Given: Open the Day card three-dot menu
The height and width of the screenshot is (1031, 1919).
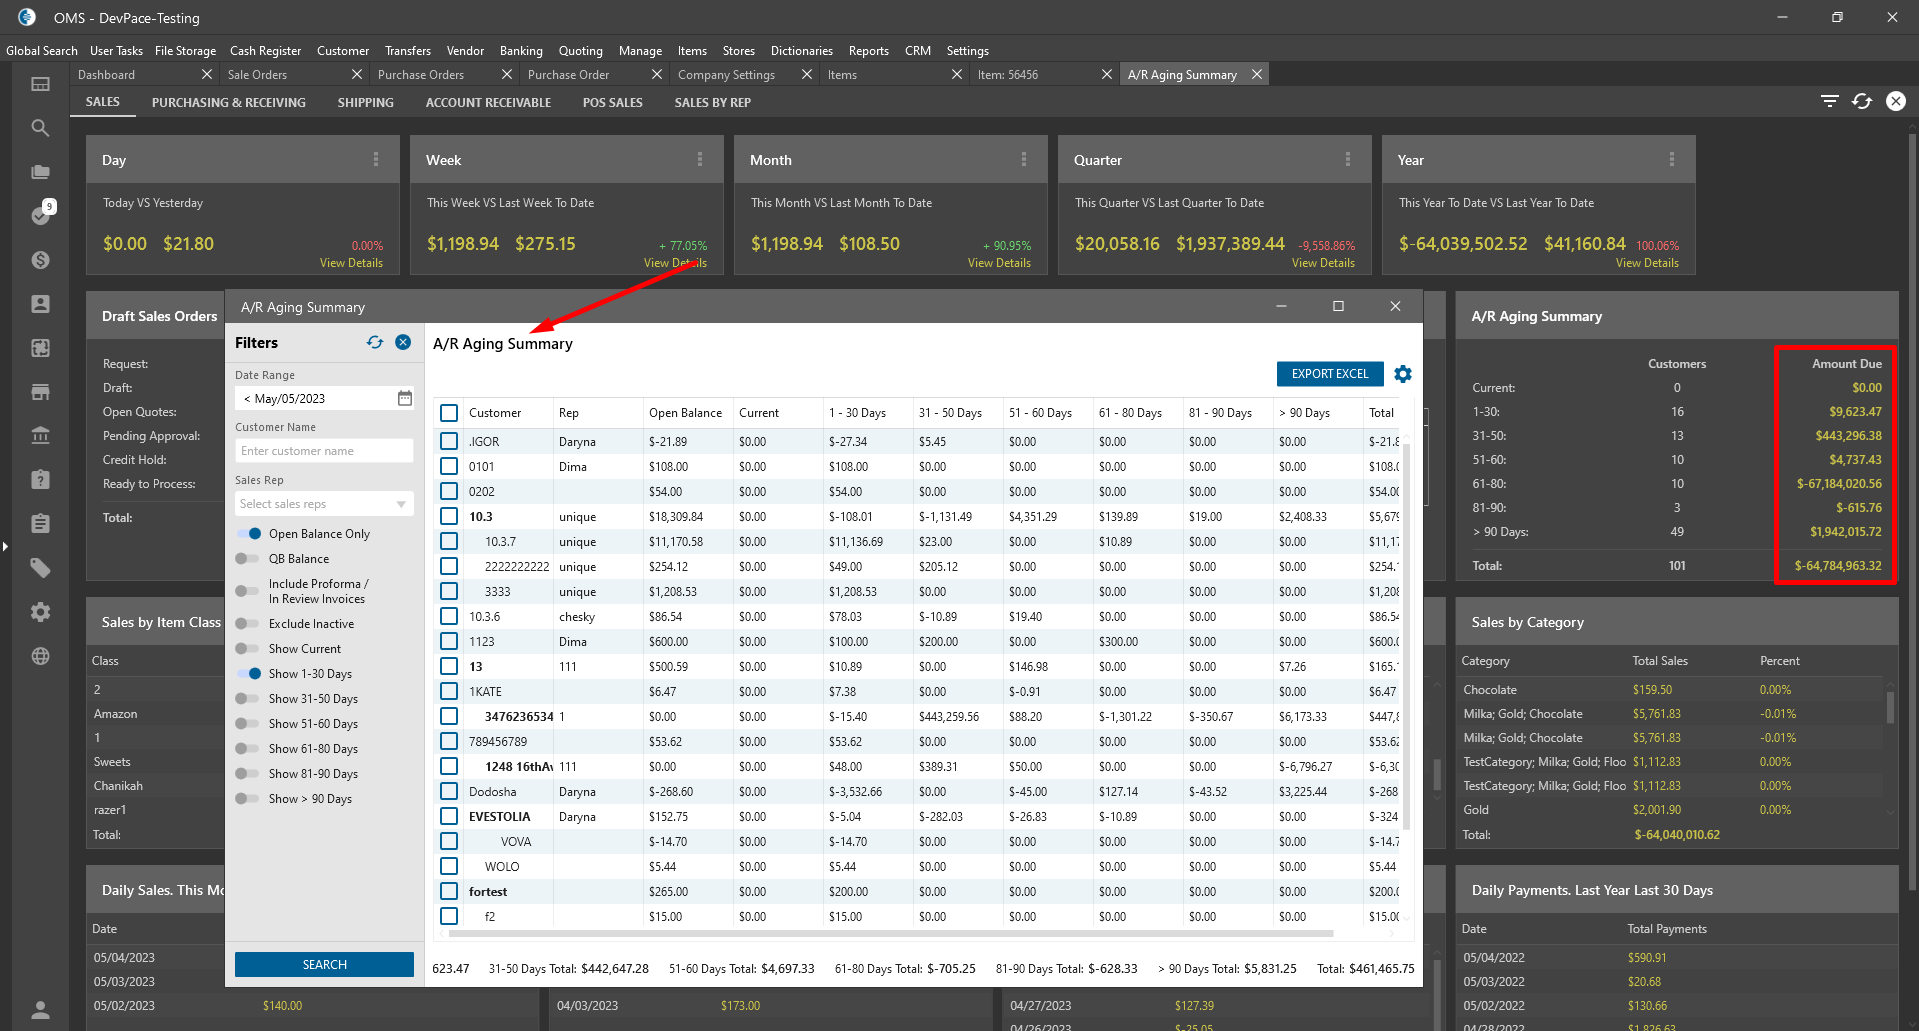Looking at the screenshot, I should pyautogui.click(x=376, y=160).
